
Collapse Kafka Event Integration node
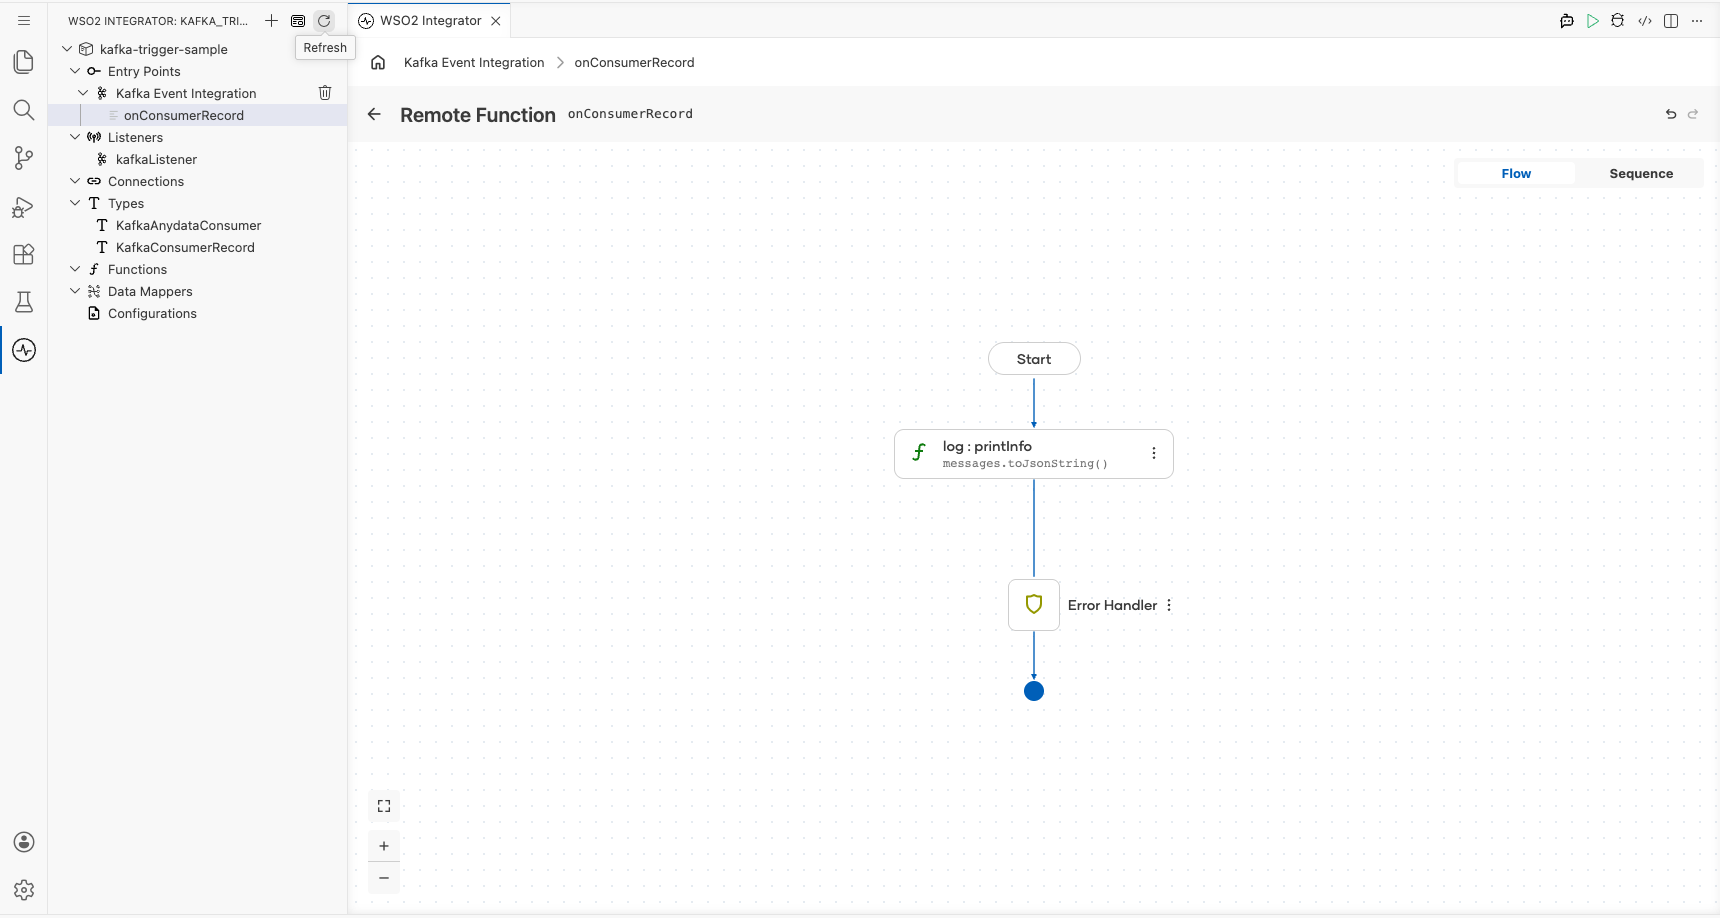[x=83, y=93]
